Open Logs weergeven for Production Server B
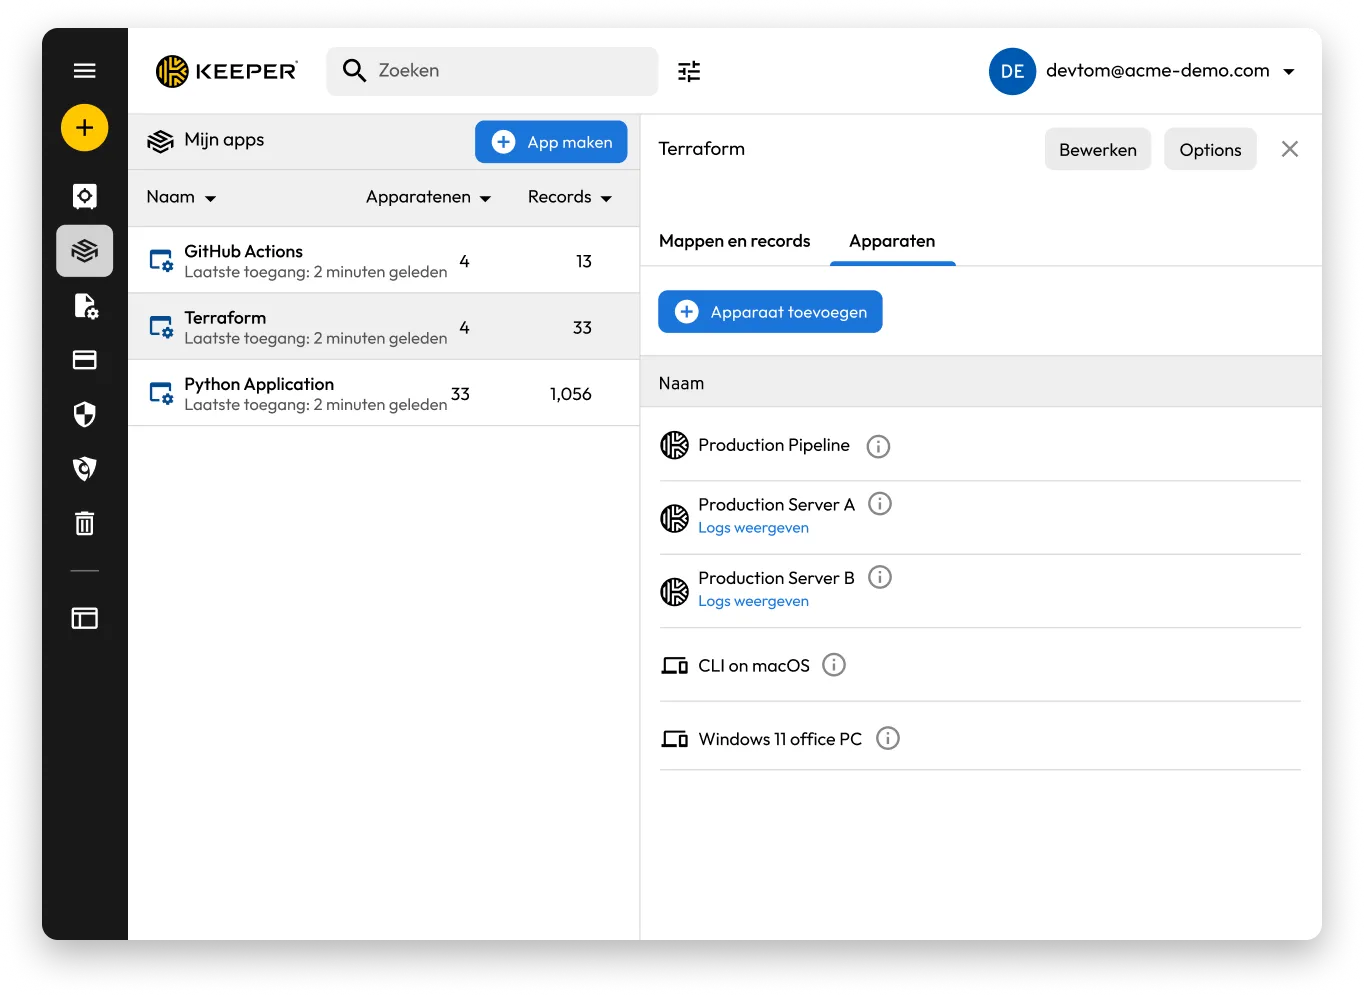Viewport: 1364px width, 996px height. click(x=753, y=601)
